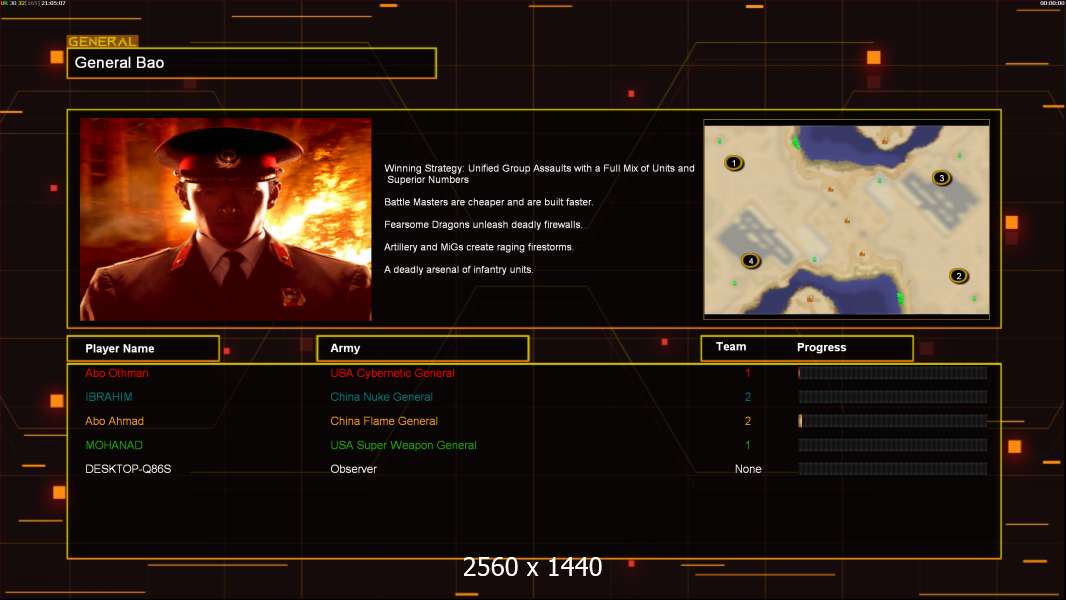Click the Fearsome Dragons firewalls line

pyautogui.click(x=483, y=224)
